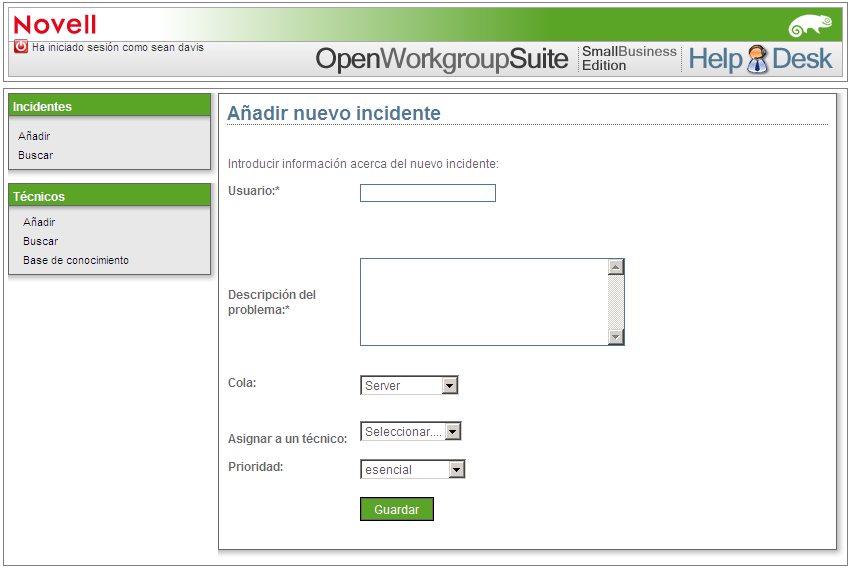Viewport: 853px width, 573px height.
Task: Click the description scrollbar down arrow
Action: click(615, 337)
